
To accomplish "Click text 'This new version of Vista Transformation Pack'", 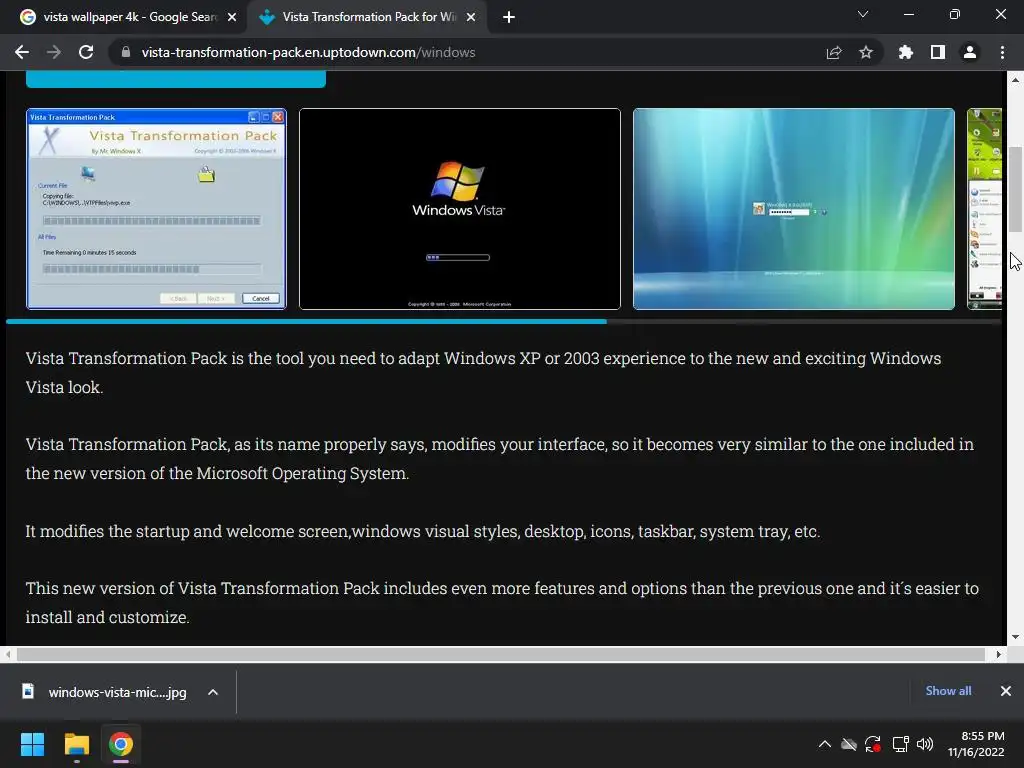I will [202, 588].
